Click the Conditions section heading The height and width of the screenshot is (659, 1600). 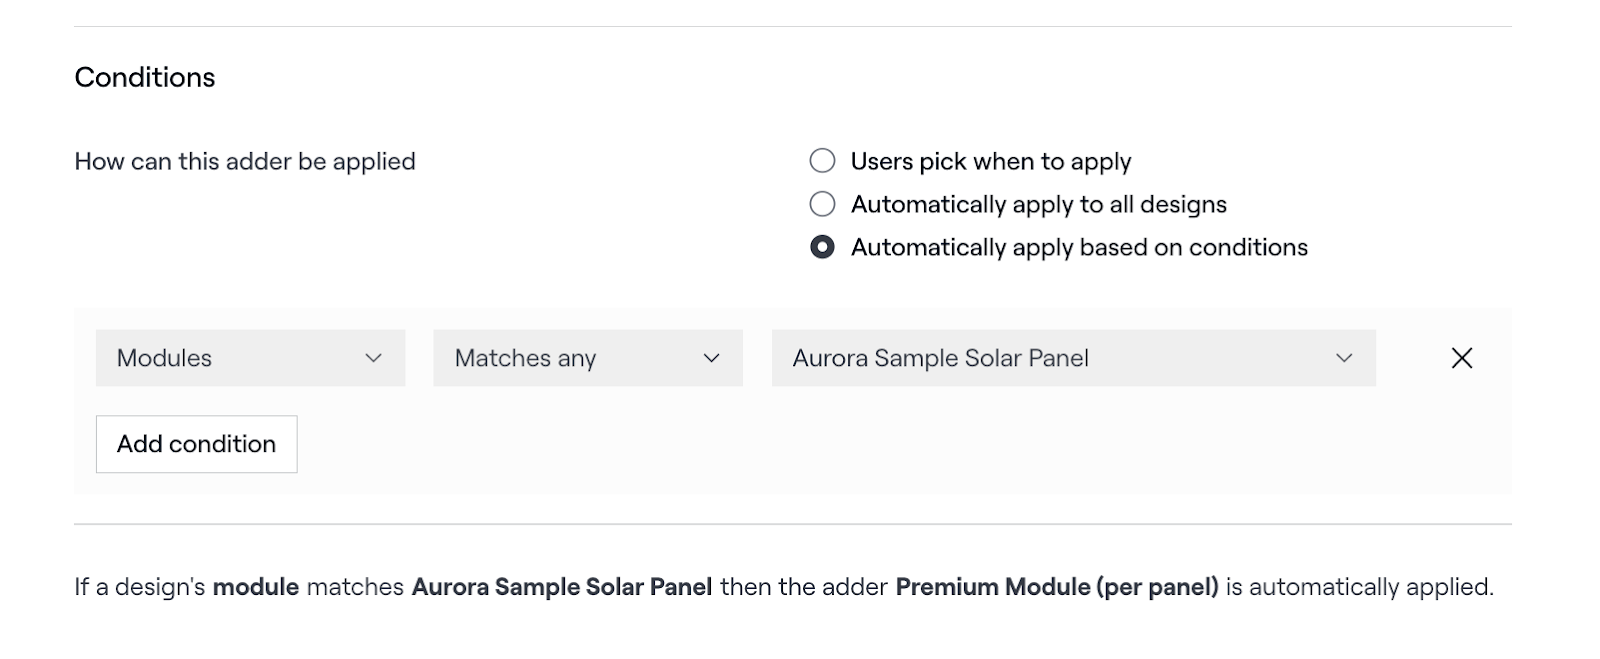click(145, 78)
